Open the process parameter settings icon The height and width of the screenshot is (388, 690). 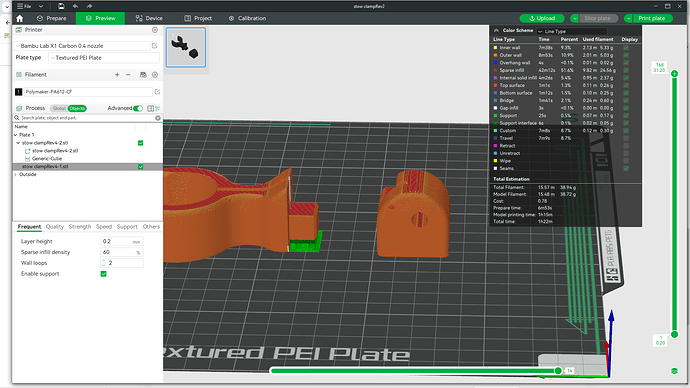click(158, 108)
